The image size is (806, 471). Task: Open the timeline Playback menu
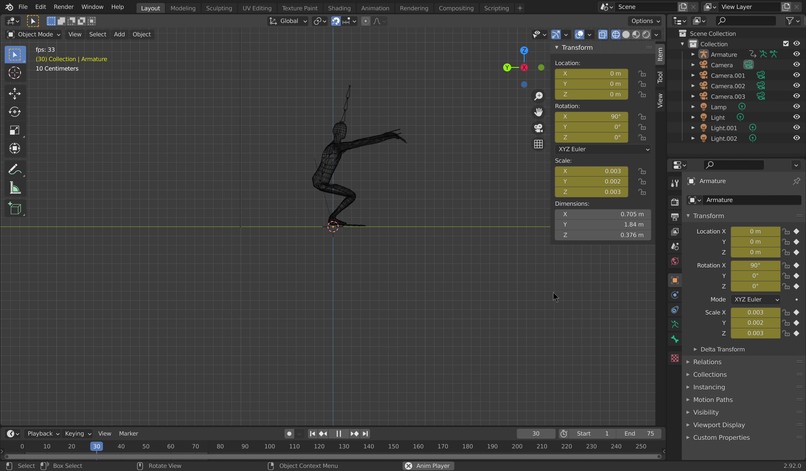tap(43, 434)
